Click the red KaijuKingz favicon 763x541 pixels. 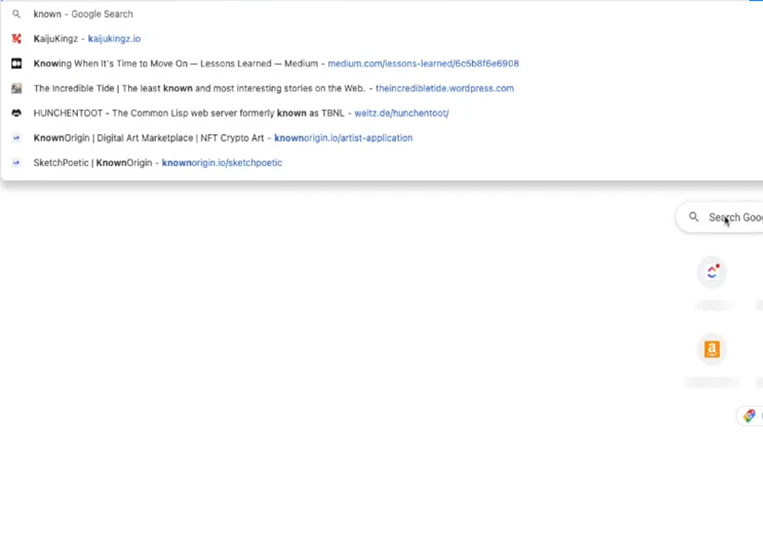[17, 38]
